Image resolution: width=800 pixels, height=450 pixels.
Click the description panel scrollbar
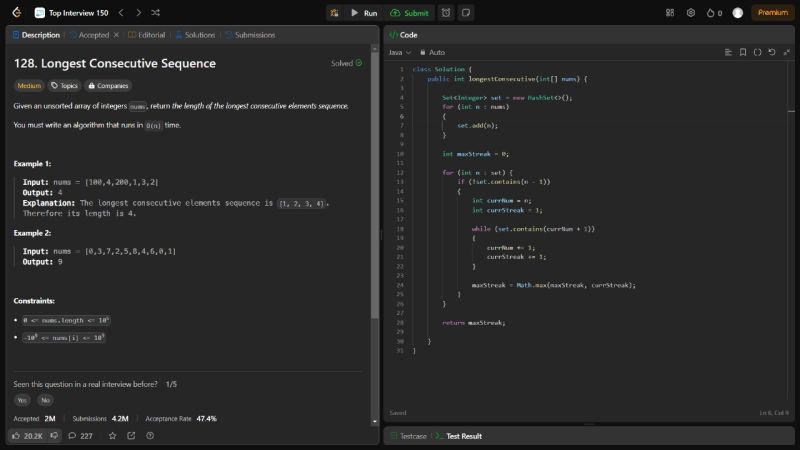[375, 186]
